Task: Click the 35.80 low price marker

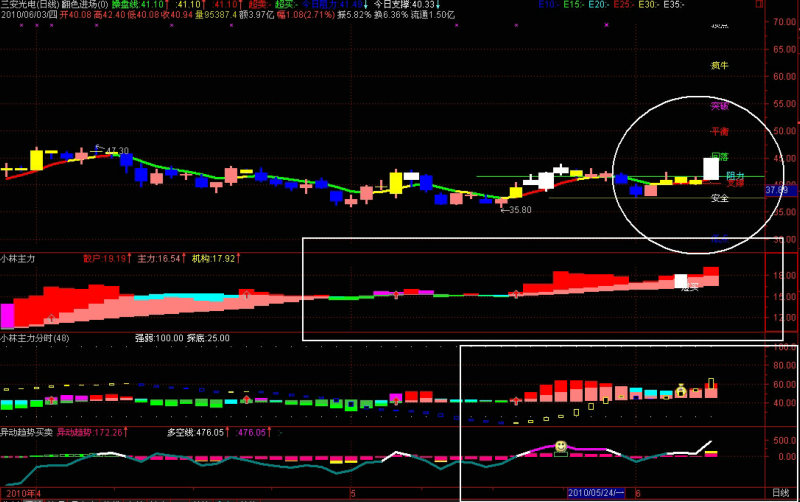Action: point(516,210)
